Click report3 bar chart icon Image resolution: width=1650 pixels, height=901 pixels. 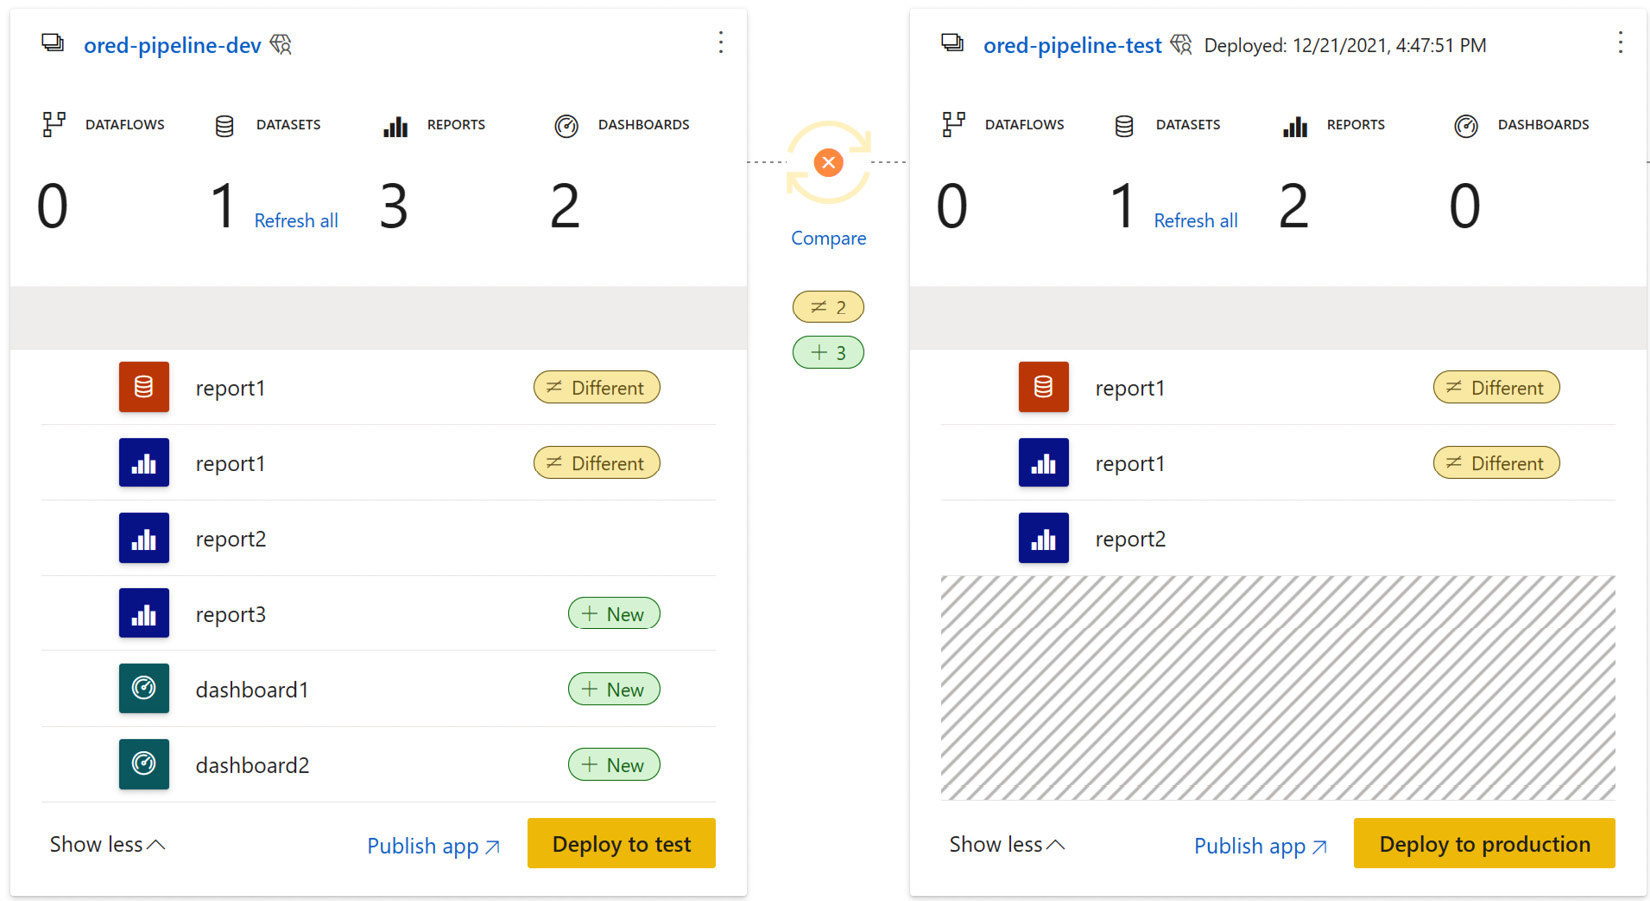click(x=144, y=614)
